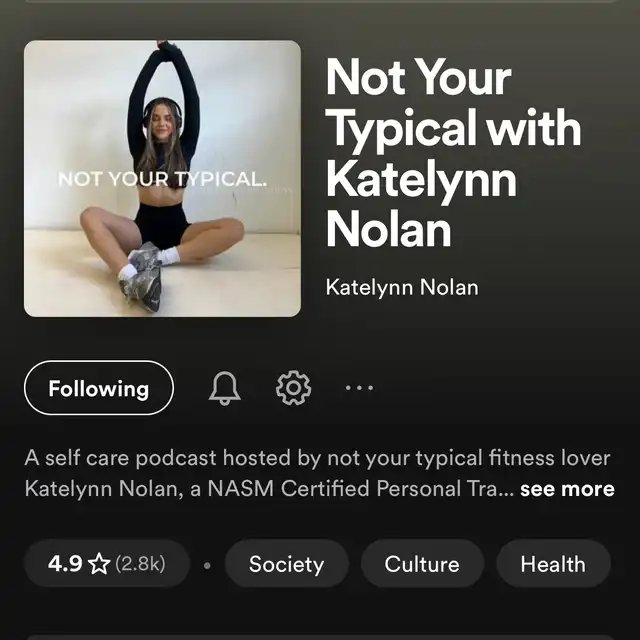Select the Society category chip
The height and width of the screenshot is (640, 640).
coord(287,564)
